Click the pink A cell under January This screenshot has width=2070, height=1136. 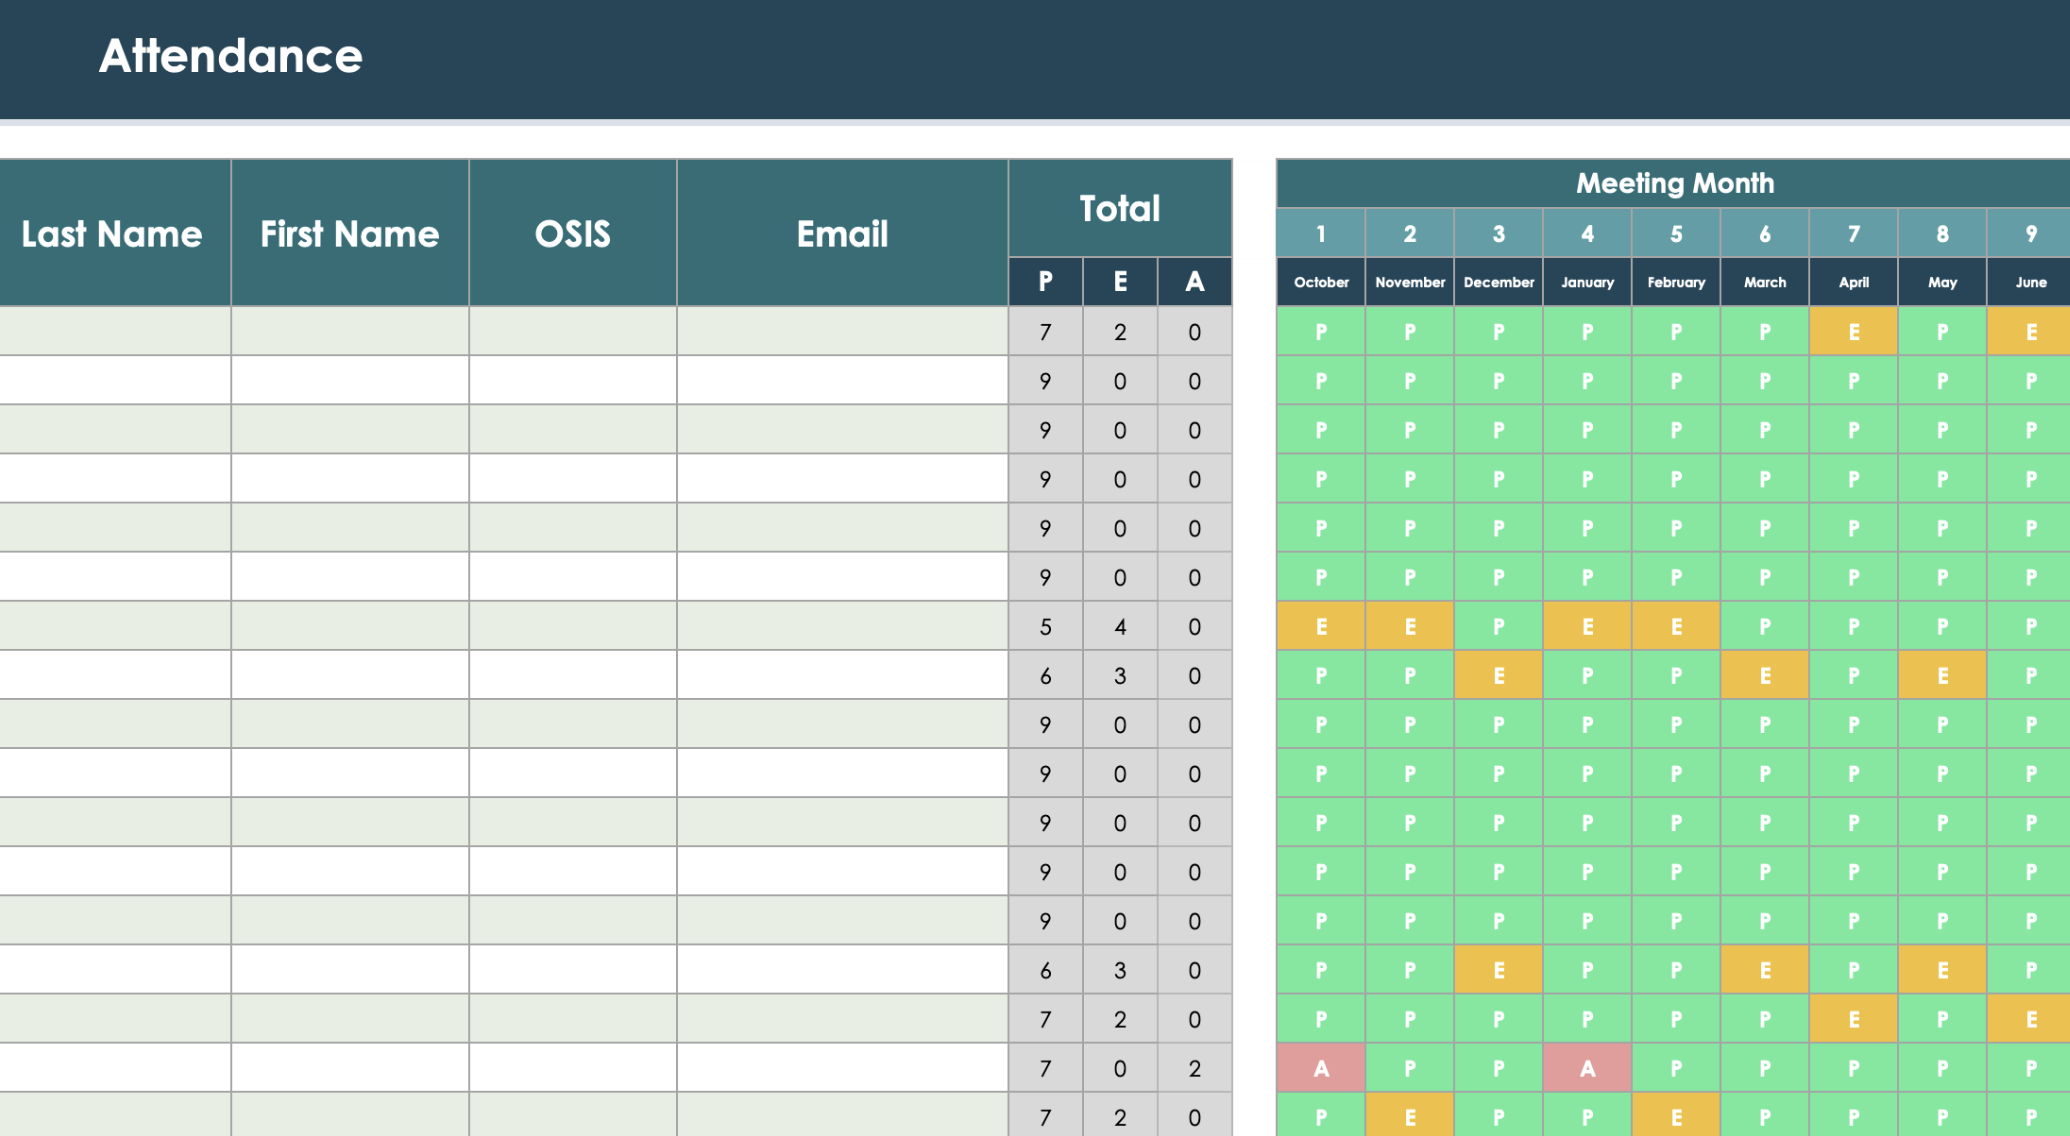tap(1588, 1068)
